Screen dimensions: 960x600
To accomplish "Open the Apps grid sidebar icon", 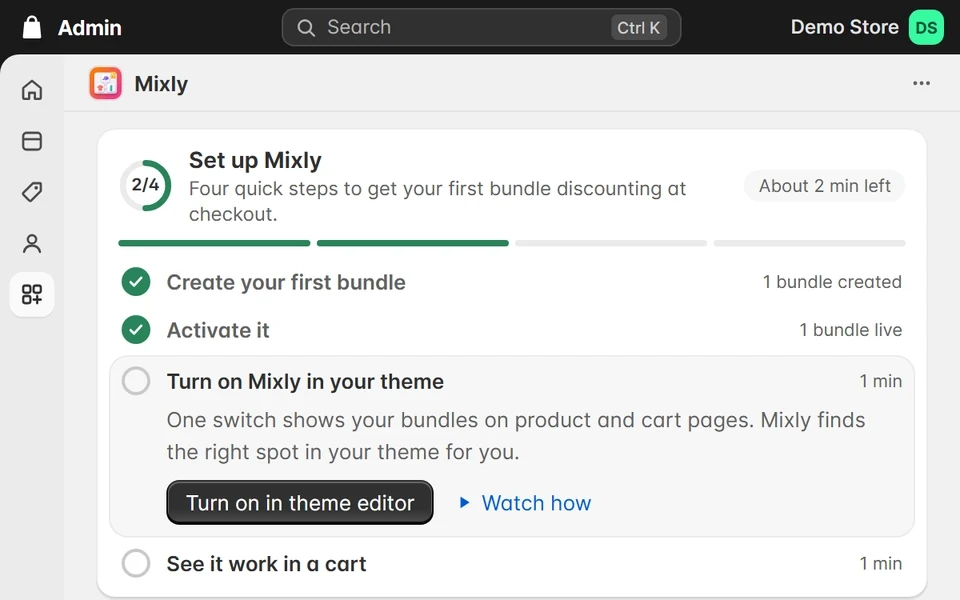I will [x=32, y=294].
